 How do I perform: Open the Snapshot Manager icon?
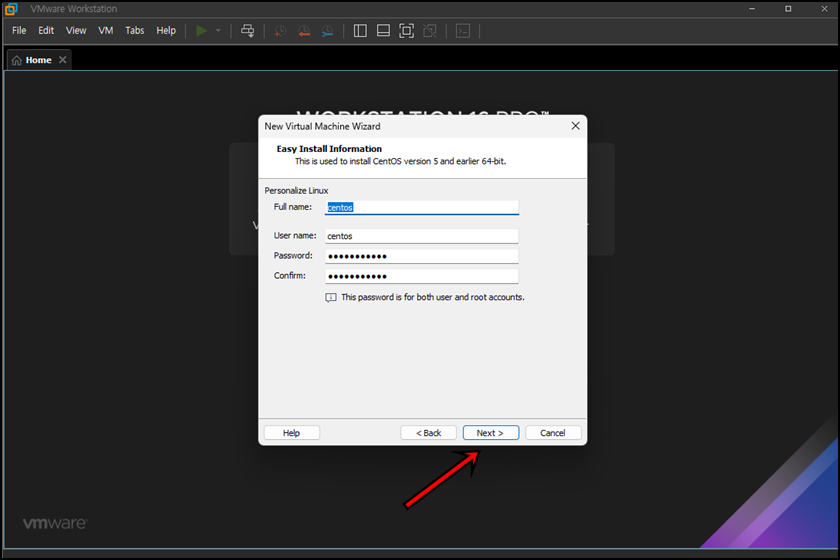pos(327,31)
